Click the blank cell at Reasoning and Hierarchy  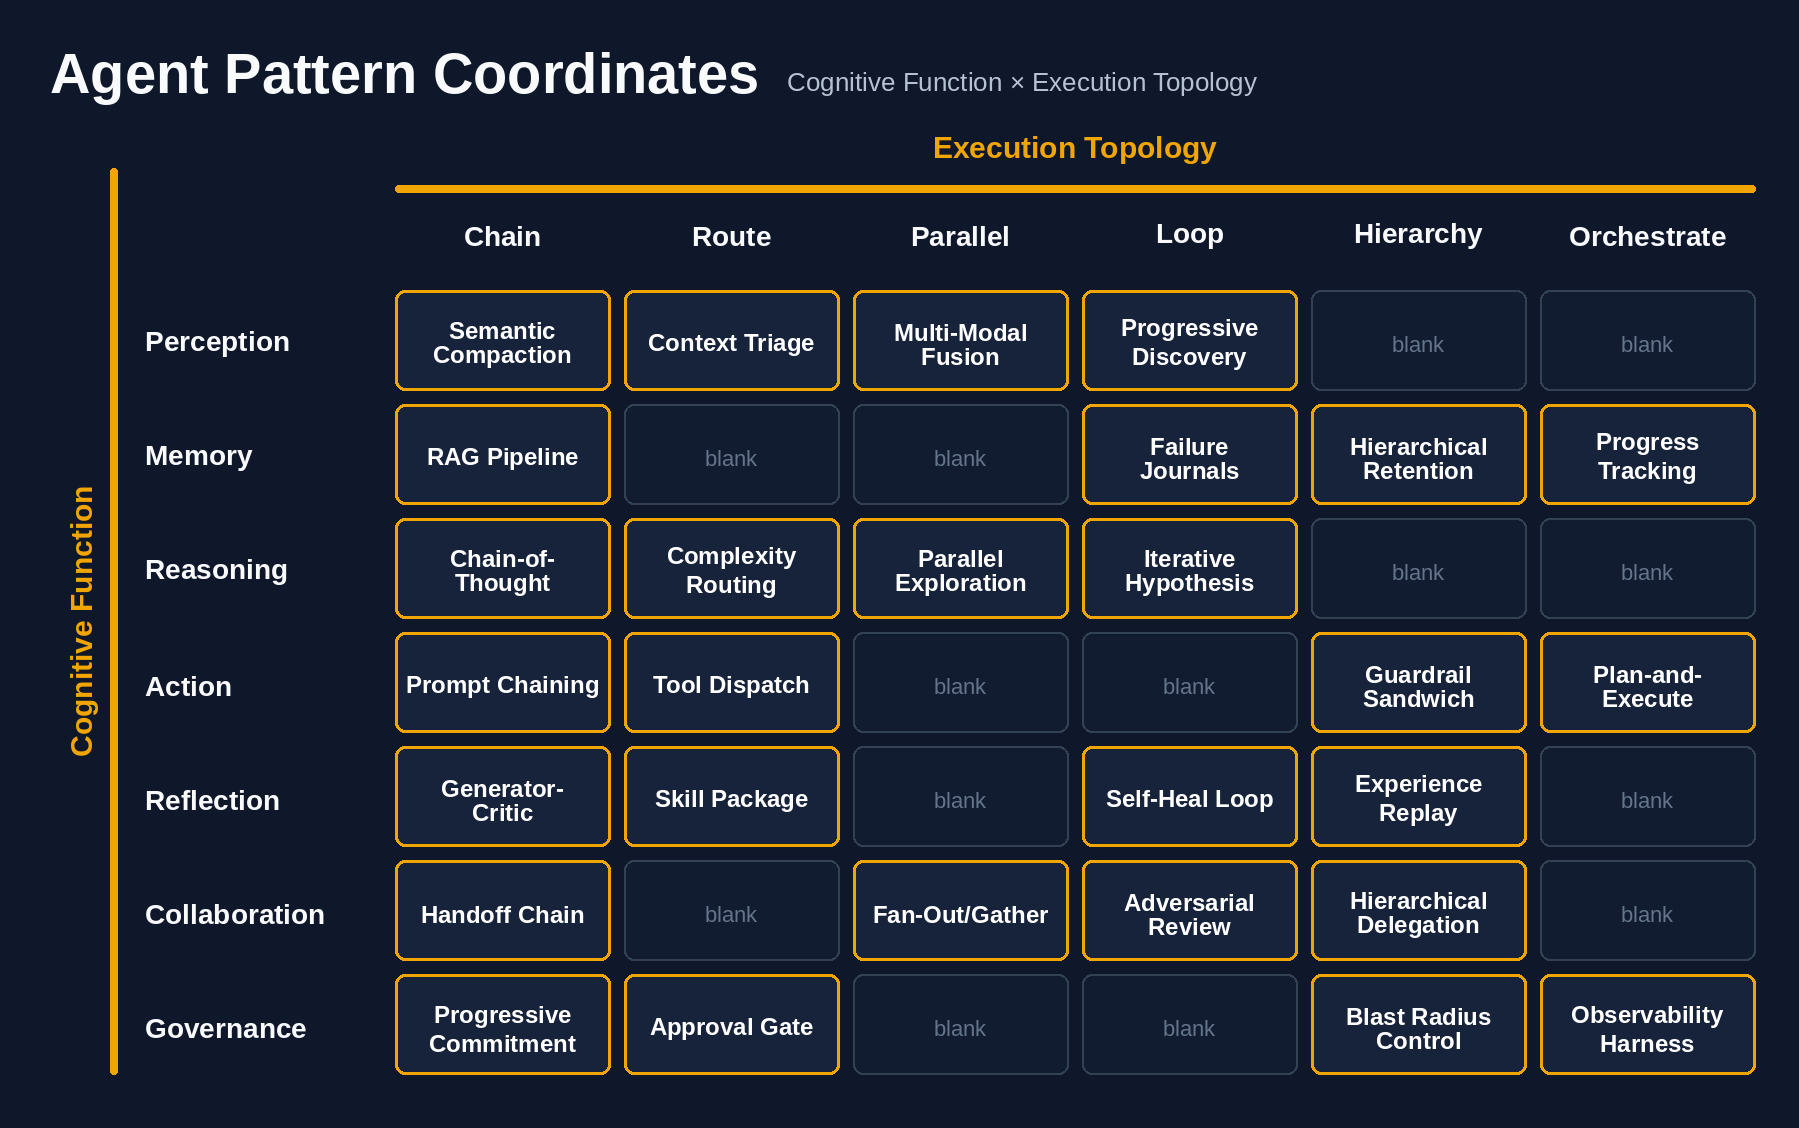point(1418,569)
